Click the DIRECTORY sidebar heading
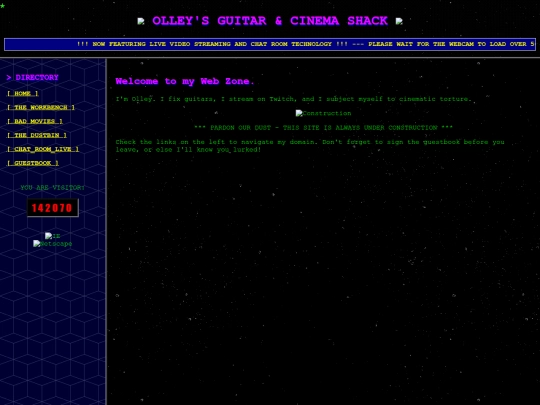The height and width of the screenshot is (405, 540). [33, 77]
